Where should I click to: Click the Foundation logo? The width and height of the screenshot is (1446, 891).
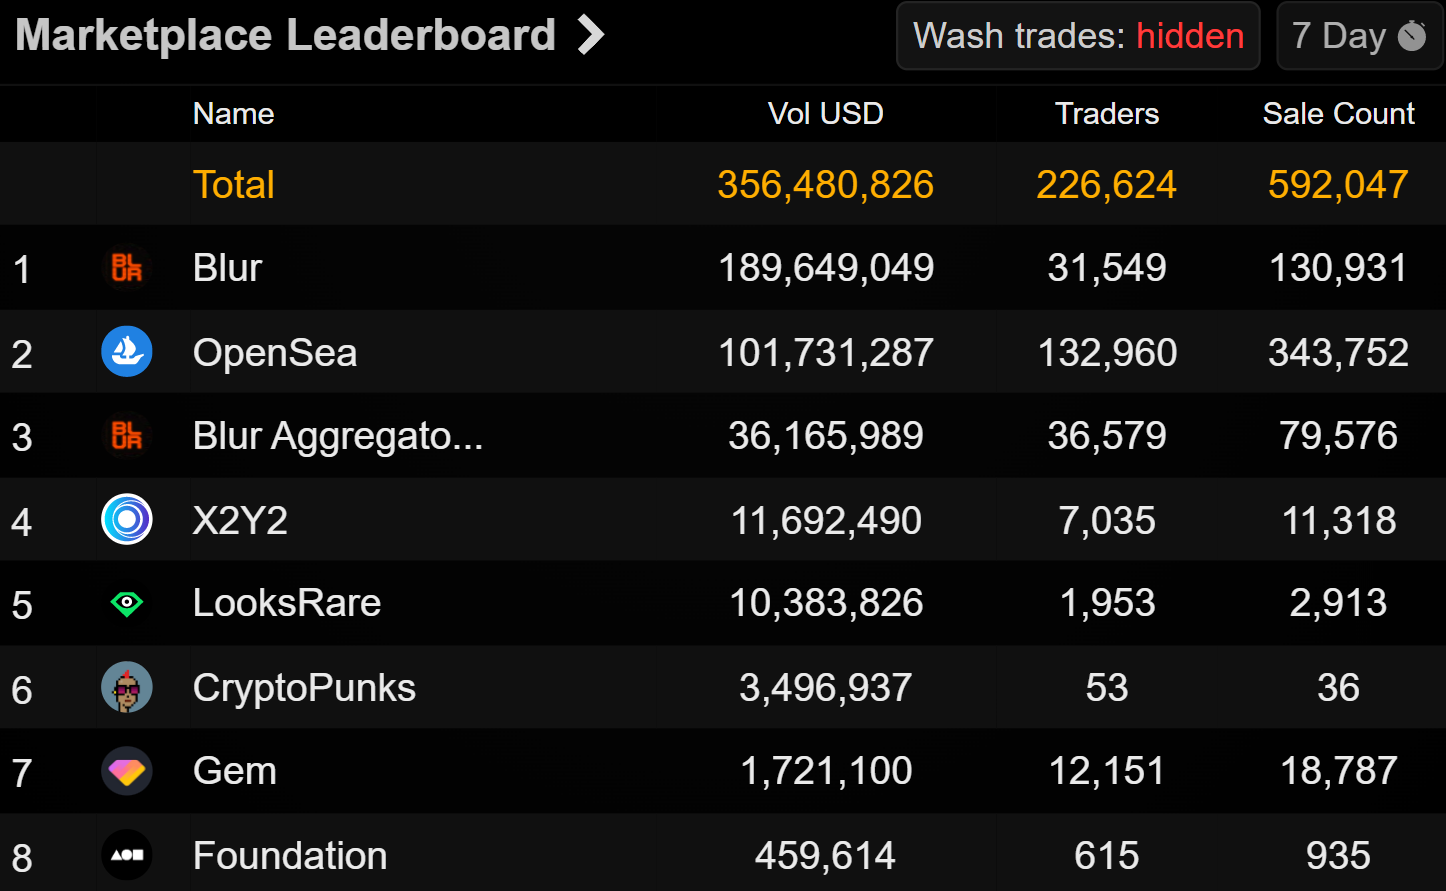(126, 855)
